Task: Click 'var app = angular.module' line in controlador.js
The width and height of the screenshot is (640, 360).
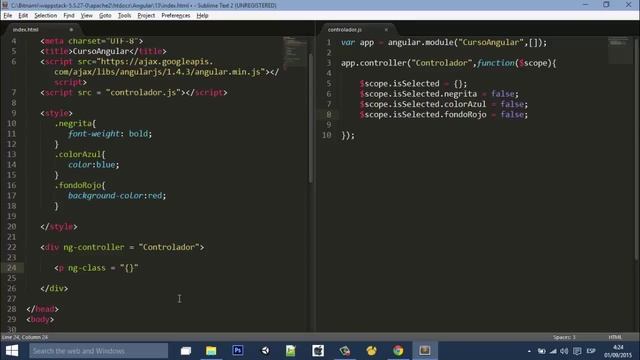Action: pyautogui.click(x=444, y=42)
